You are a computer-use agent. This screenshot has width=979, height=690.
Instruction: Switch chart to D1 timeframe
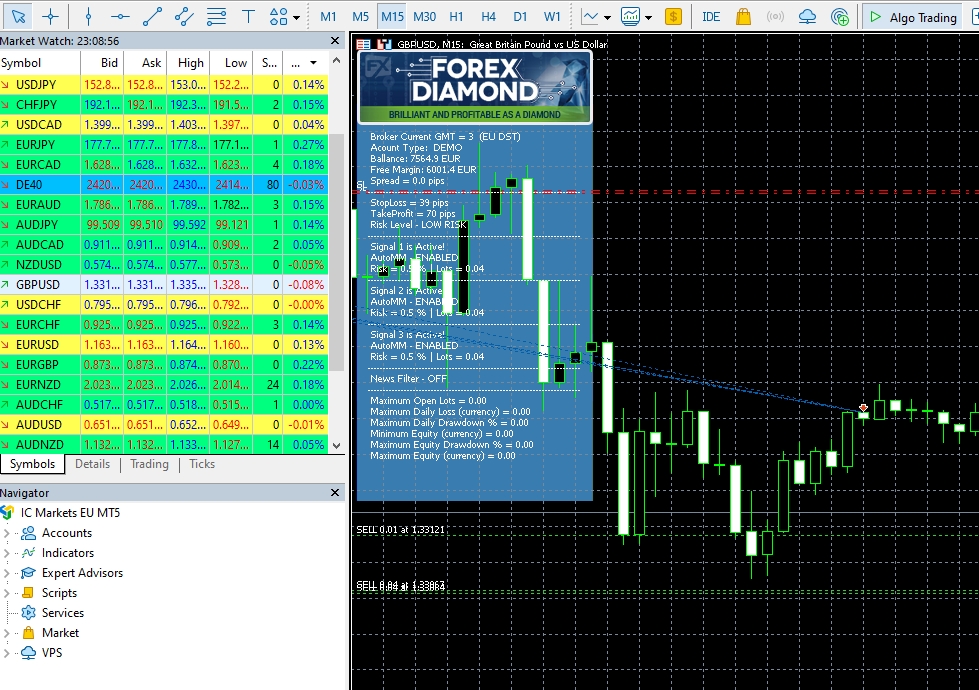tap(520, 17)
